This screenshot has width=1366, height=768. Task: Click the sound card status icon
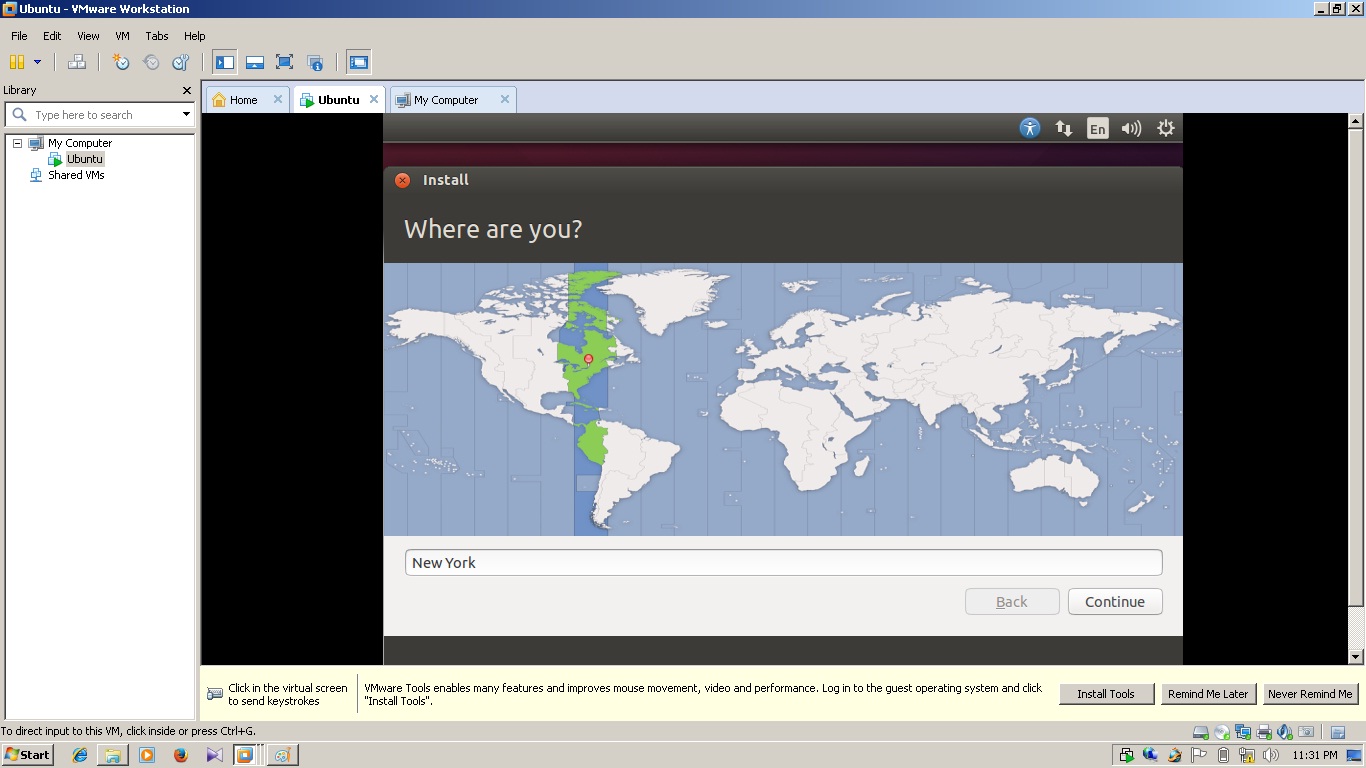1284,732
